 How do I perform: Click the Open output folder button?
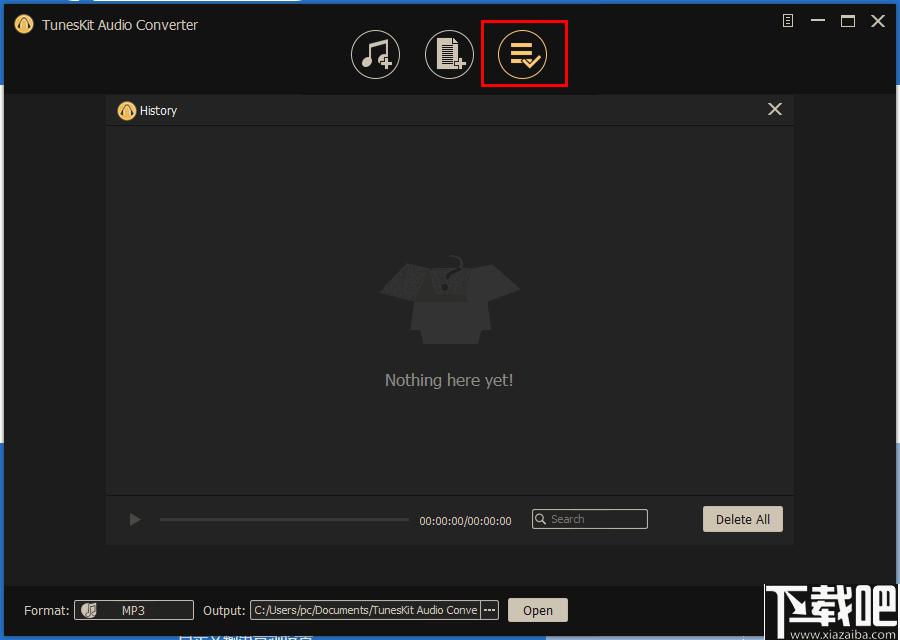pos(538,610)
